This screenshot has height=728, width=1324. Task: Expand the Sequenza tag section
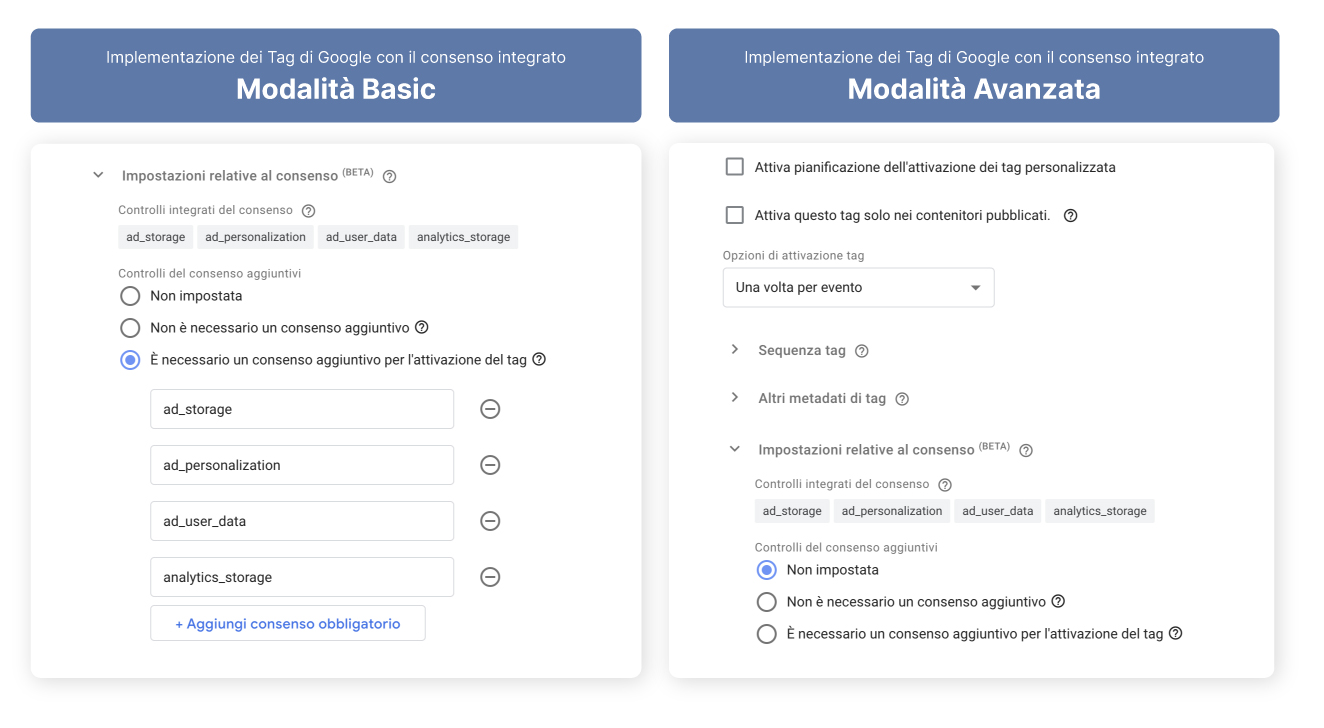(735, 350)
